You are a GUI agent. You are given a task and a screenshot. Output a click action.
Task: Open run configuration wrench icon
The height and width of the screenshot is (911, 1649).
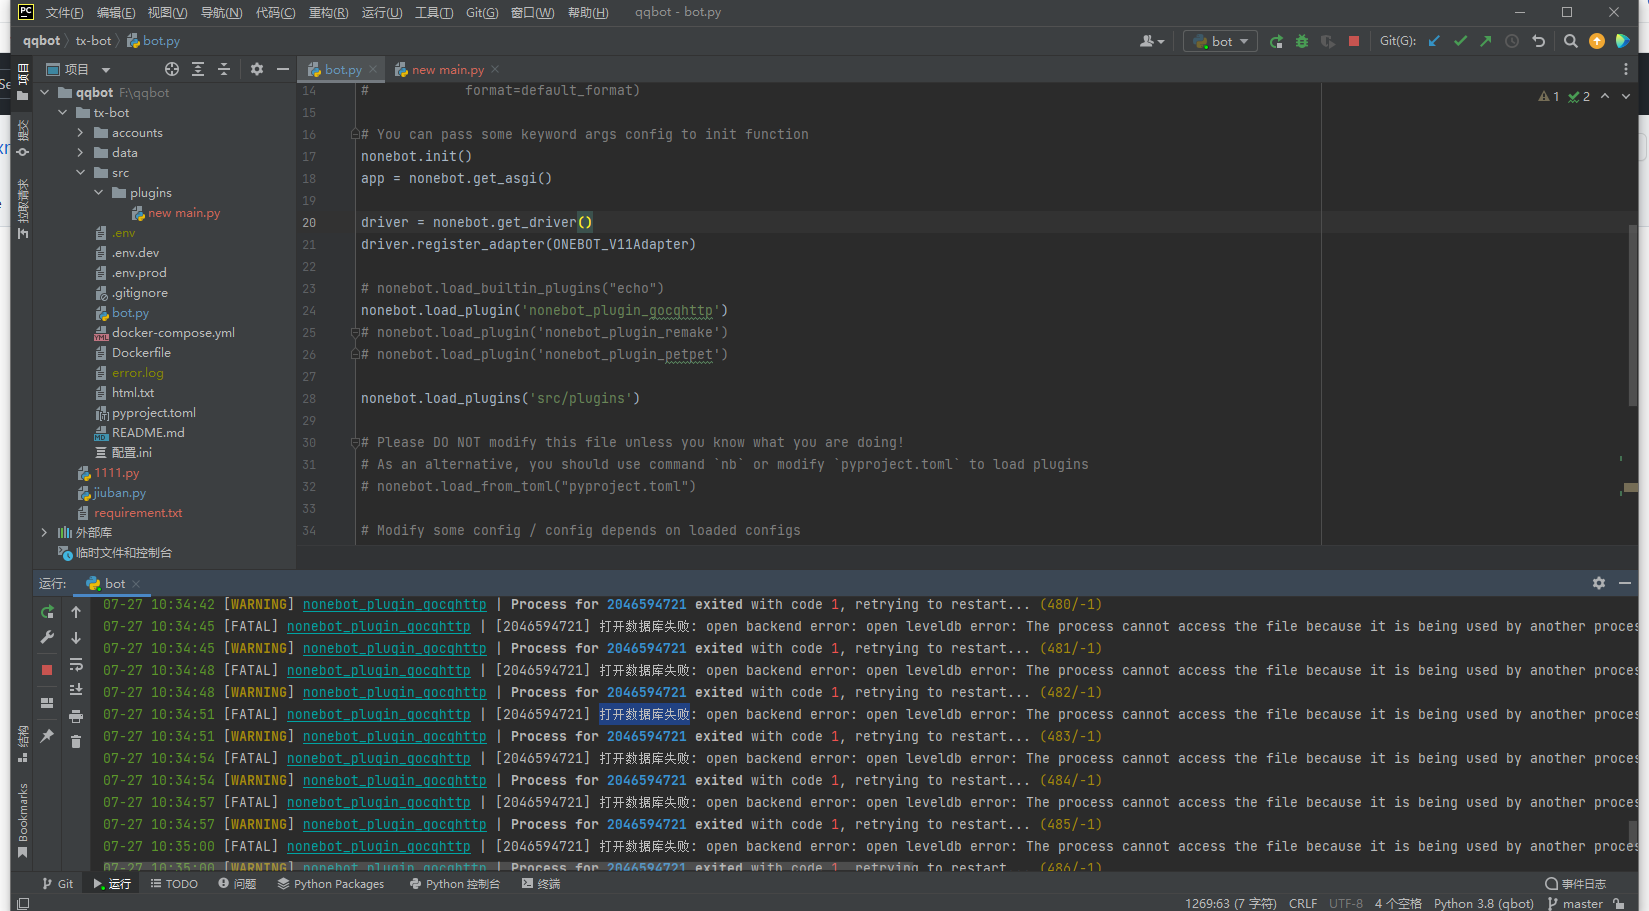(47, 638)
